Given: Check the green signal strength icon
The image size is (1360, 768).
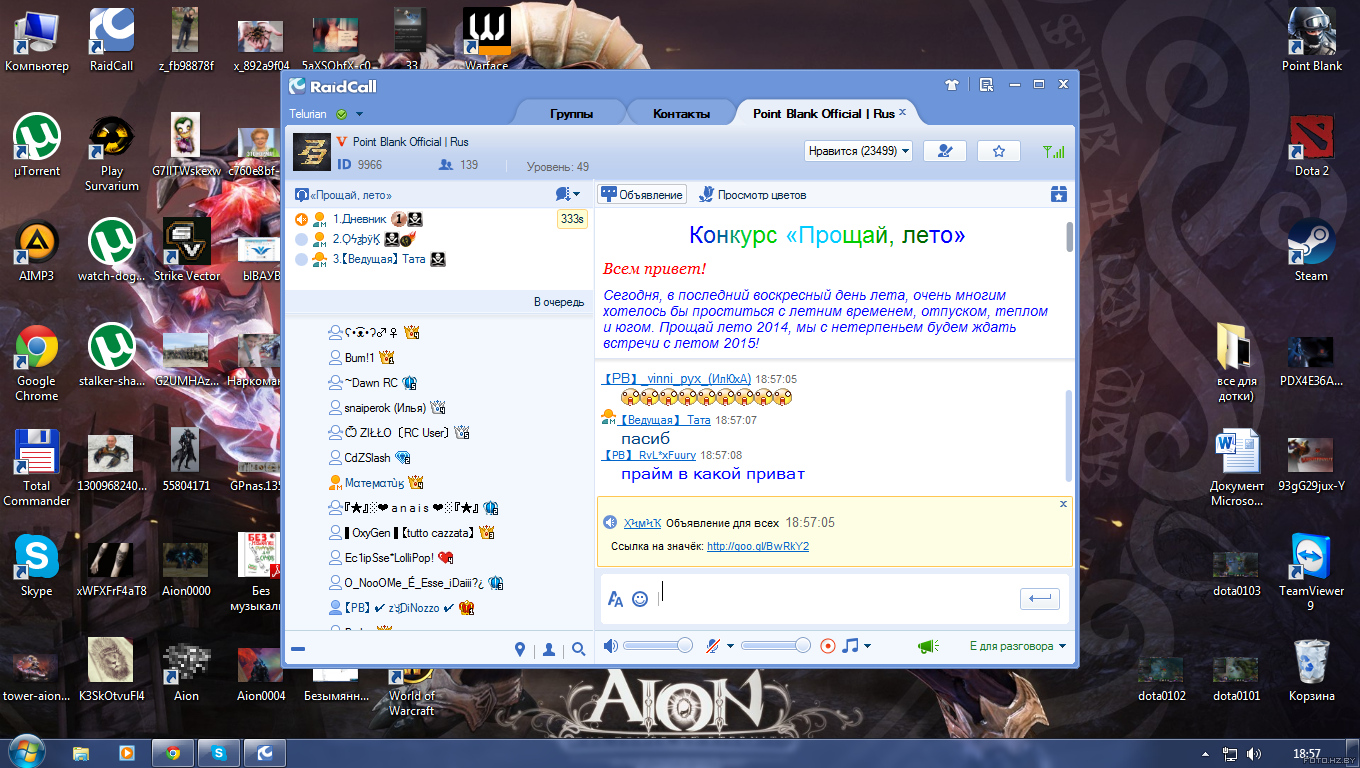Looking at the screenshot, I should click(1053, 152).
